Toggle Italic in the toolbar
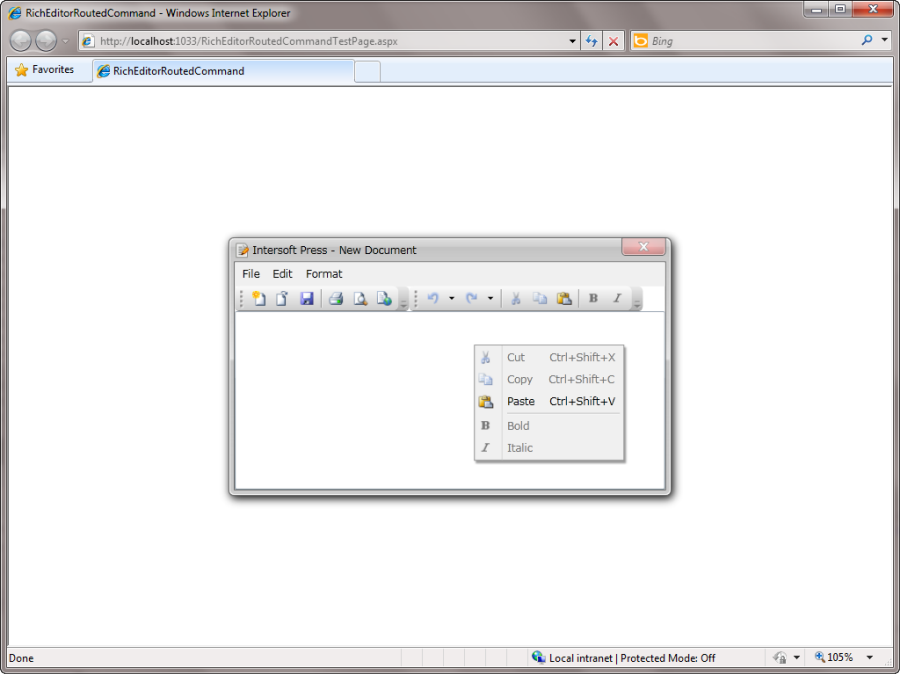This screenshot has width=900, height=674. 617,298
